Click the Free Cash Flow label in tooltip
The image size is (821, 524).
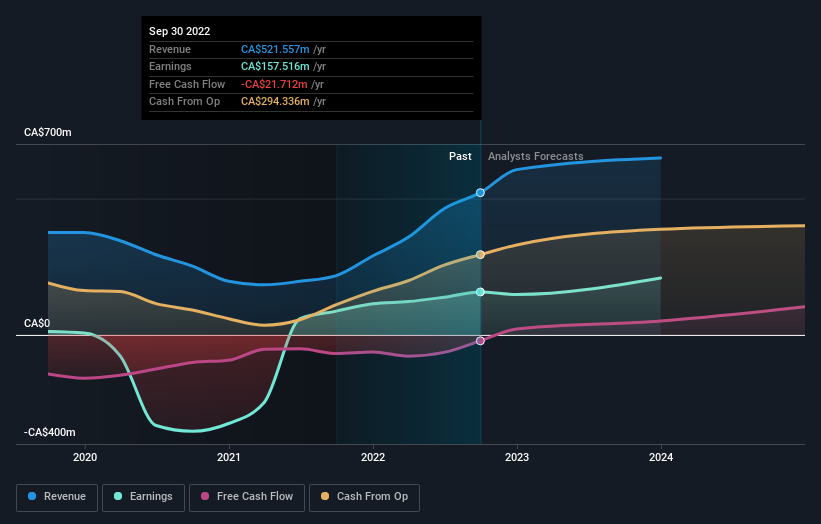click(x=187, y=84)
